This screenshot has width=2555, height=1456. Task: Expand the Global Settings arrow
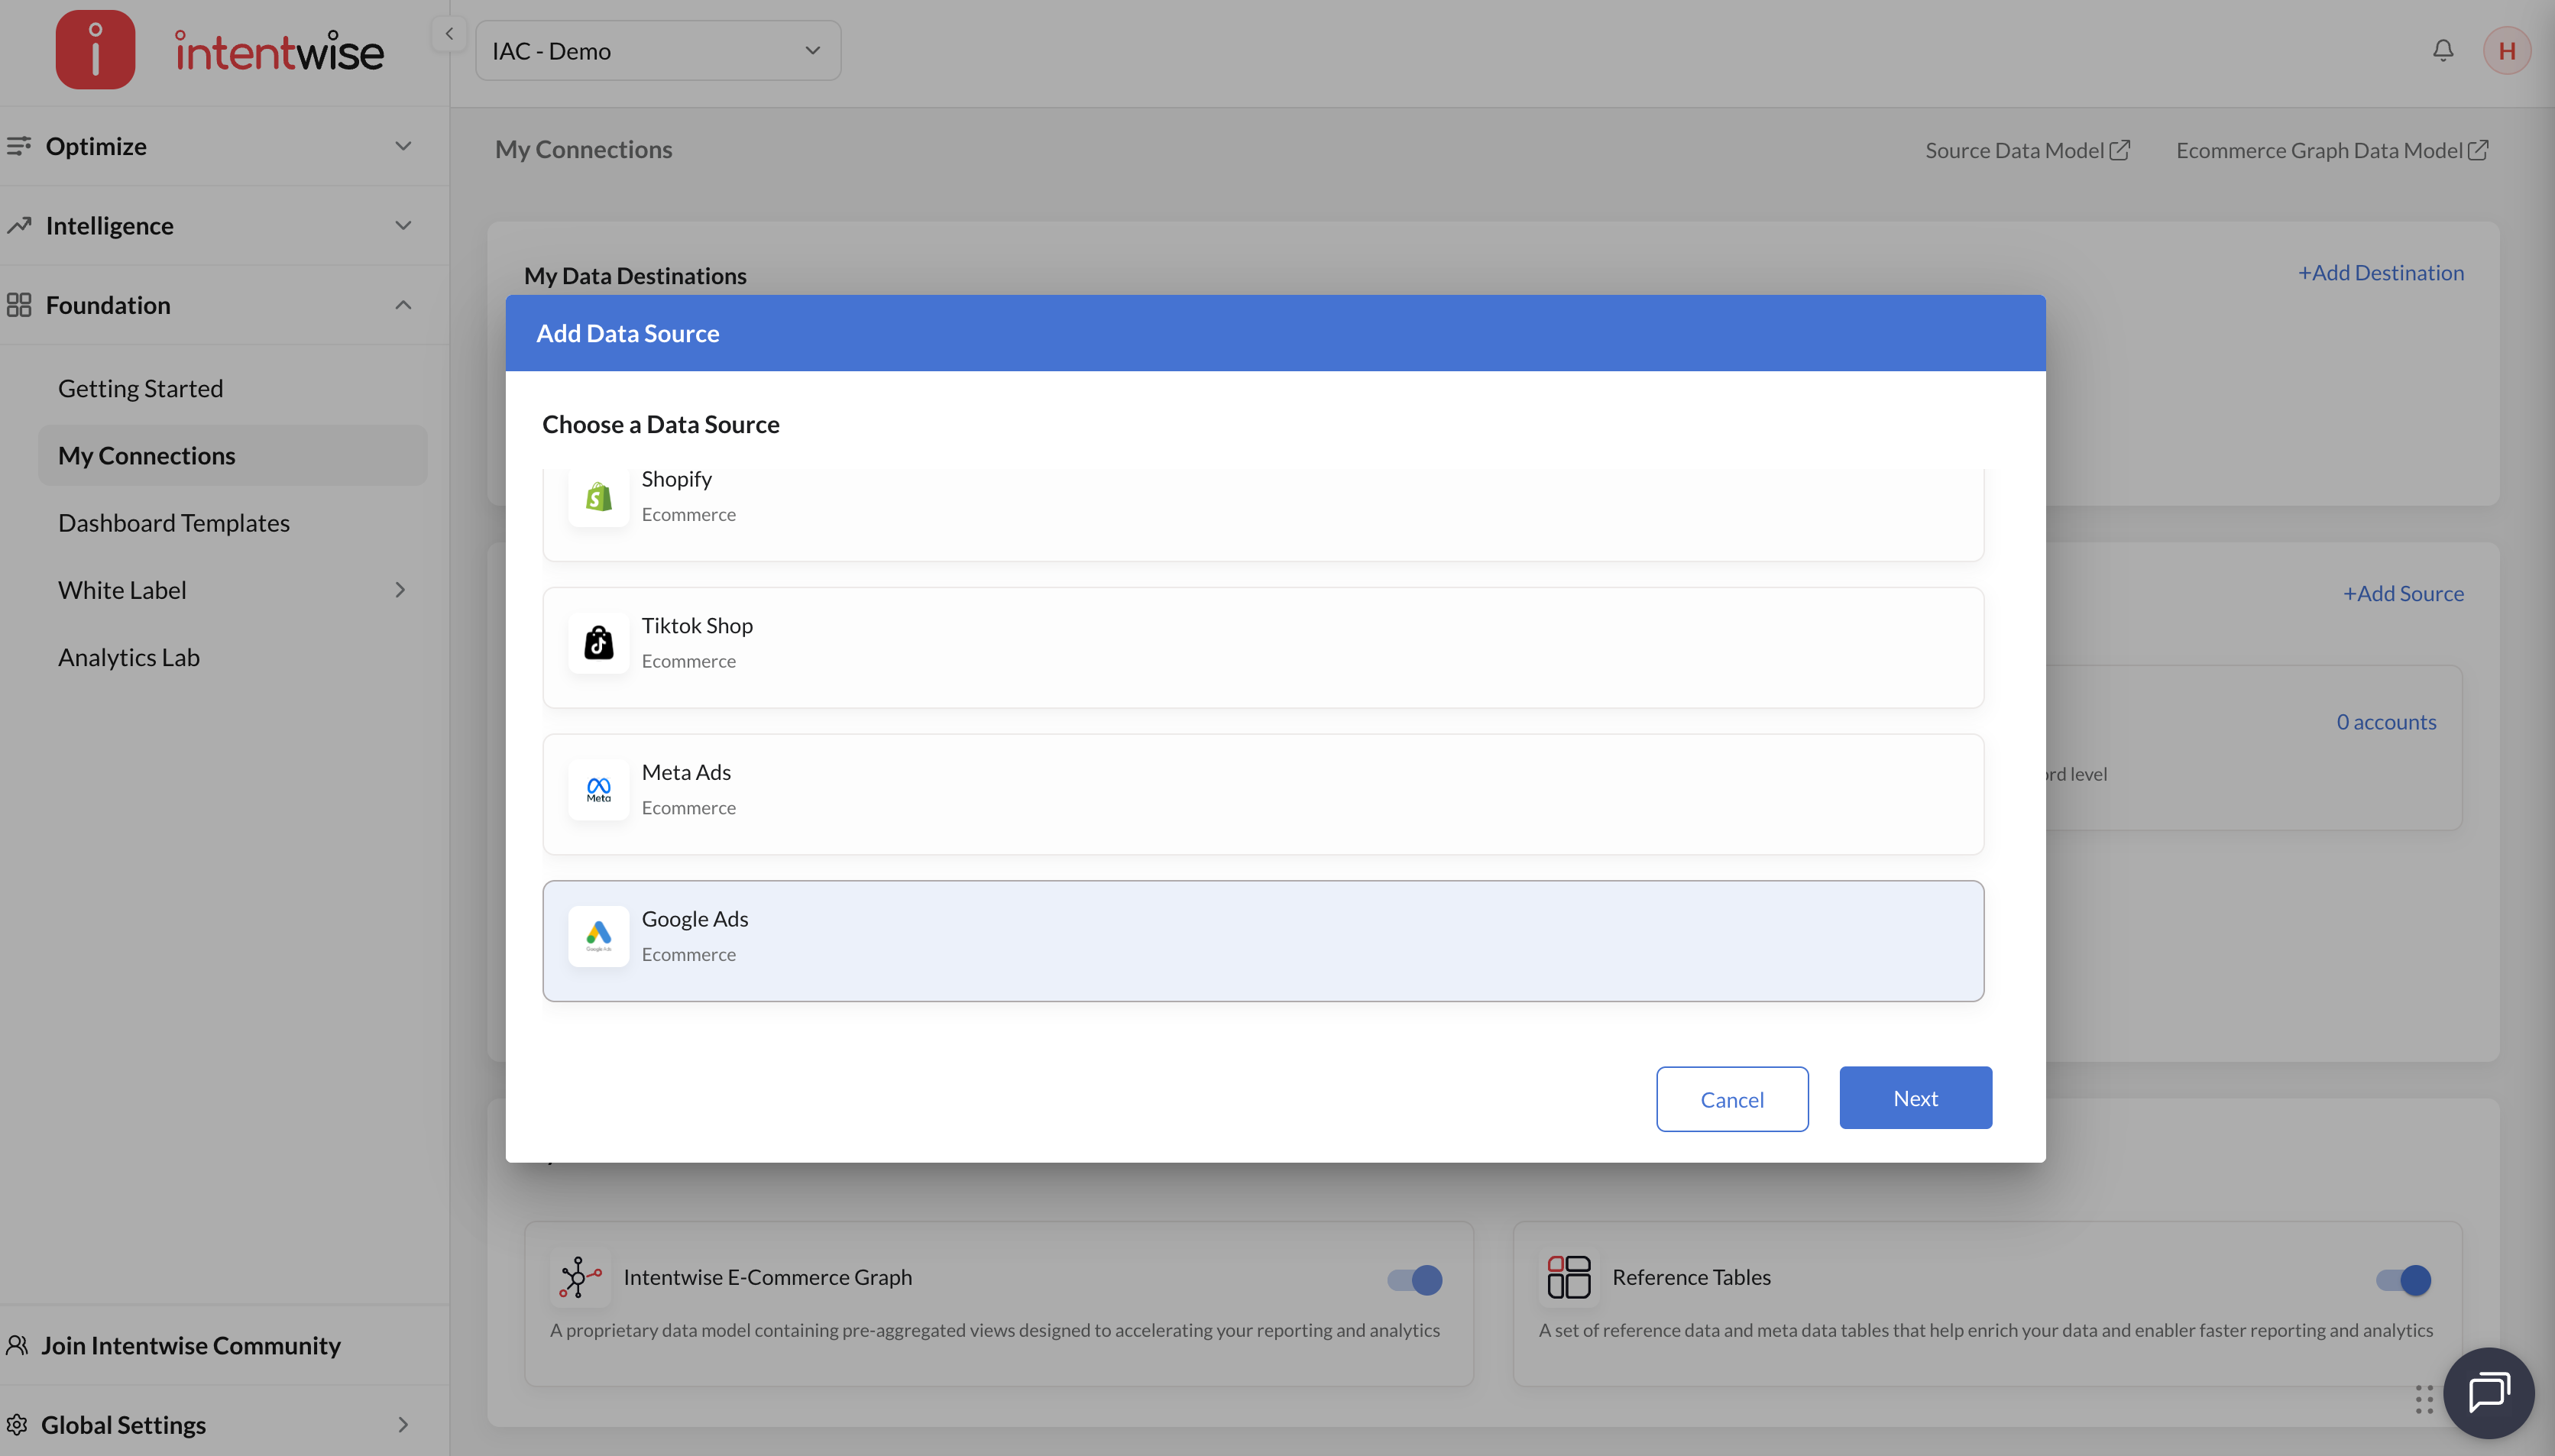403,1424
